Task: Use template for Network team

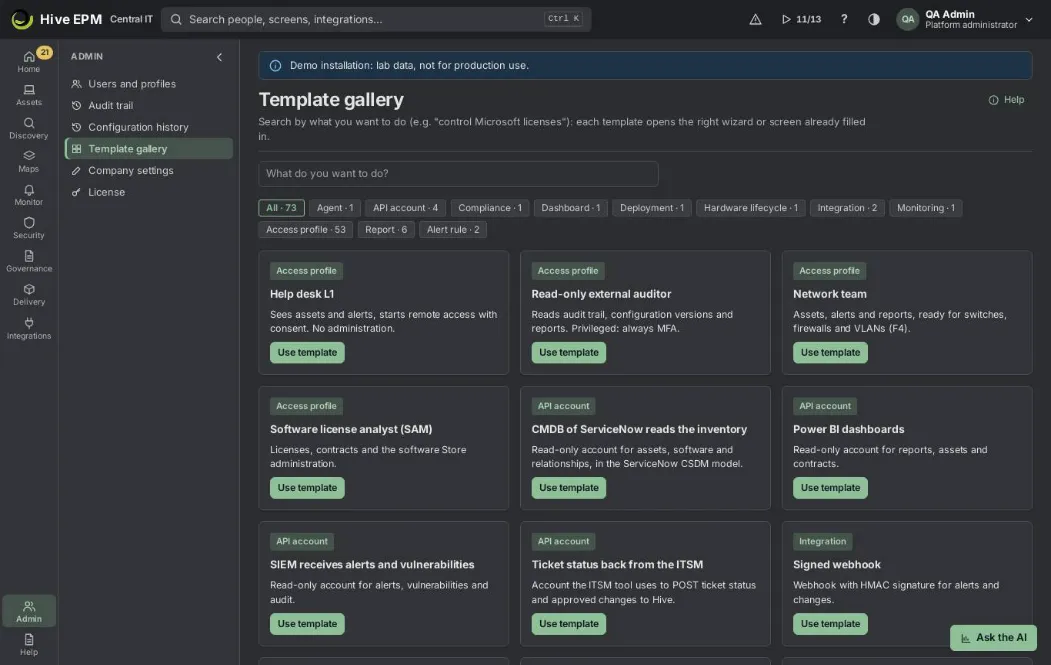Action: point(830,353)
